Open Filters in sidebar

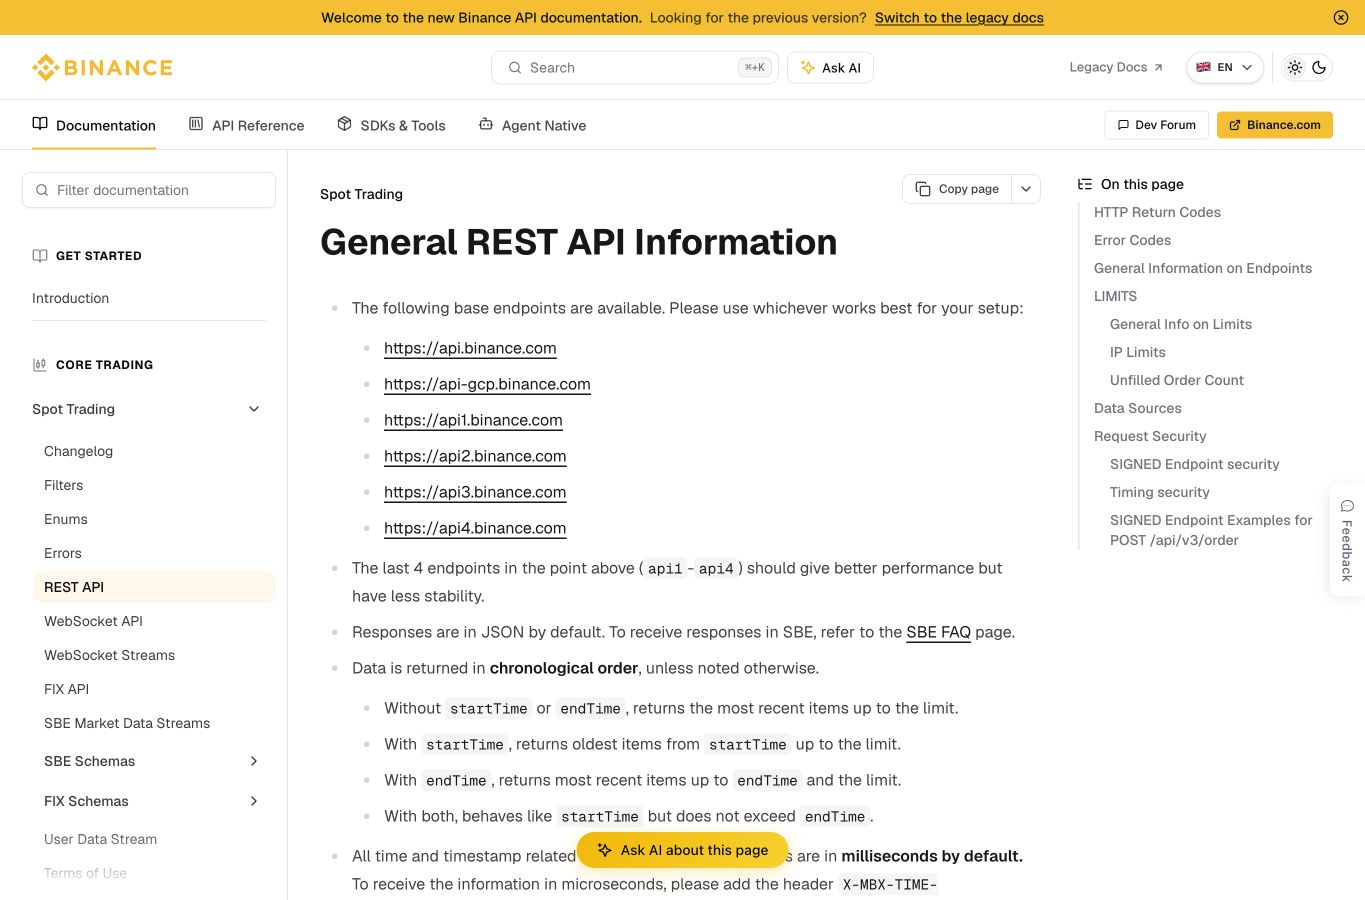pos(64,485)
